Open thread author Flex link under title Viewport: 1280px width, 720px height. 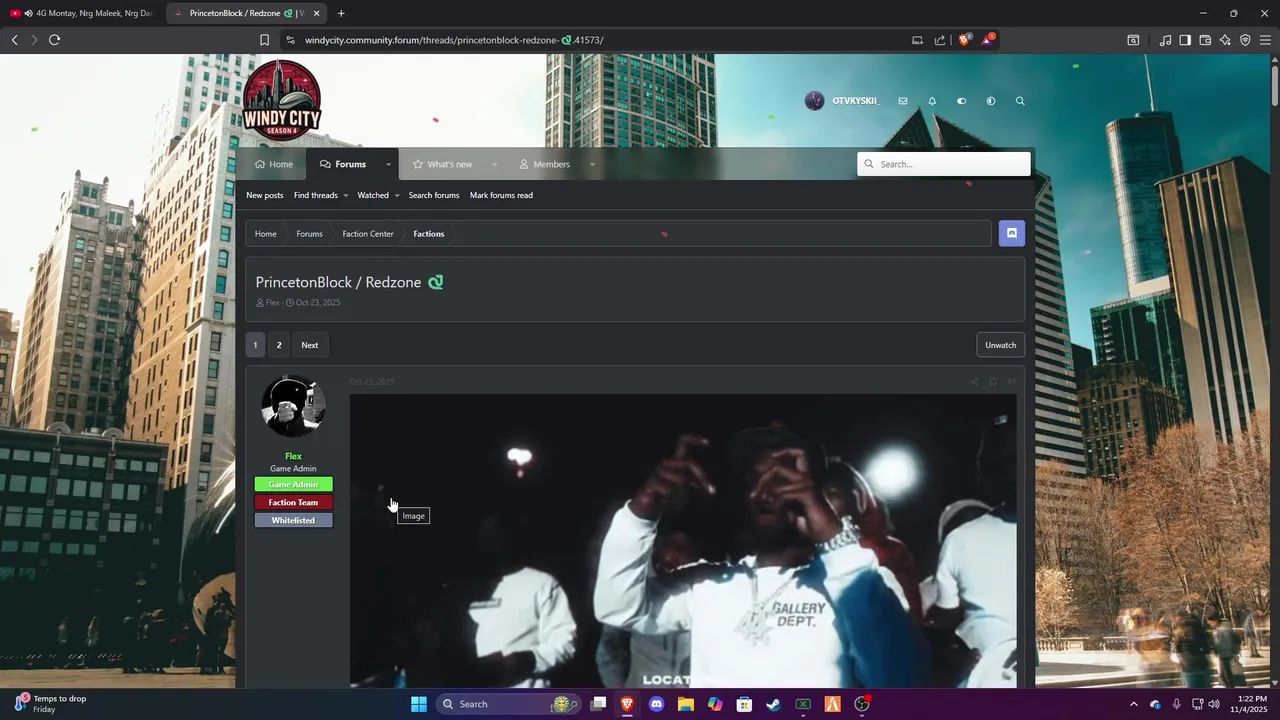[x=272, y=303]
